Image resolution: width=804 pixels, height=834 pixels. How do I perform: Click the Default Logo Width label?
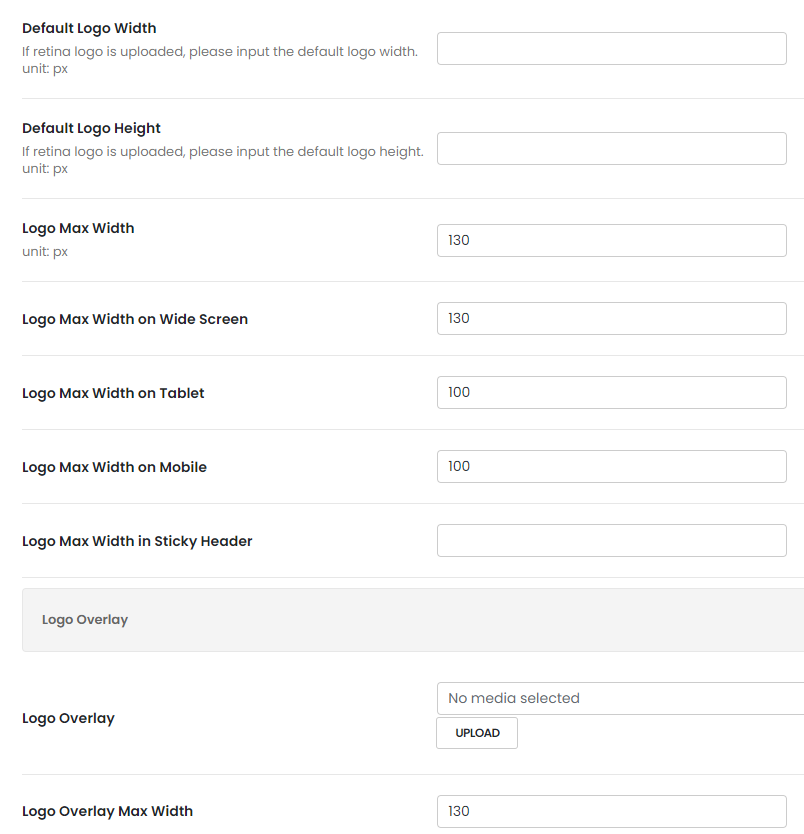tap(89, 28)
